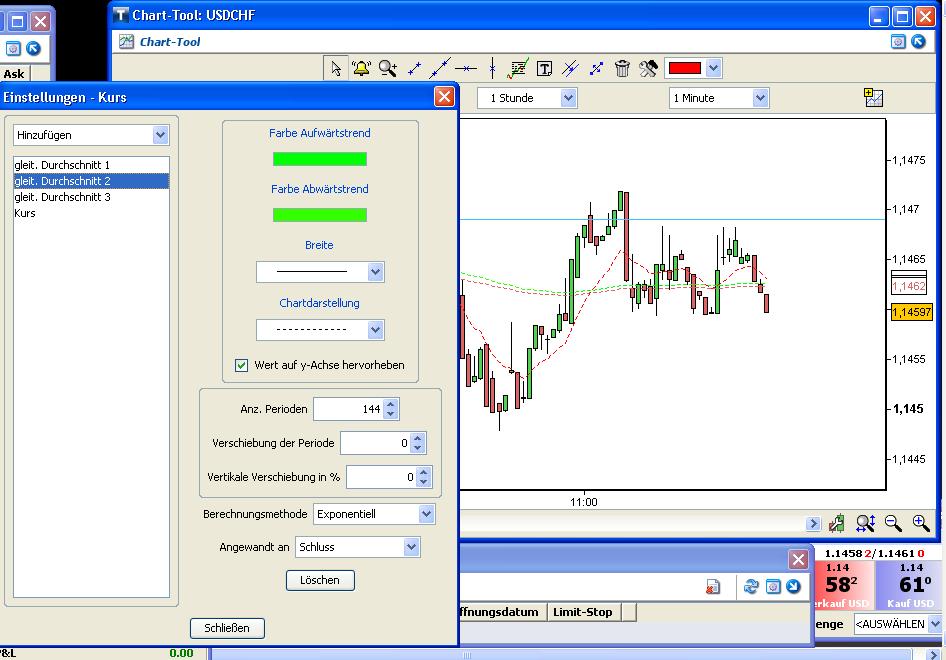946x660 pixels.
Task: Choose the extended trend line tool
Action: (x=440, y=68)
